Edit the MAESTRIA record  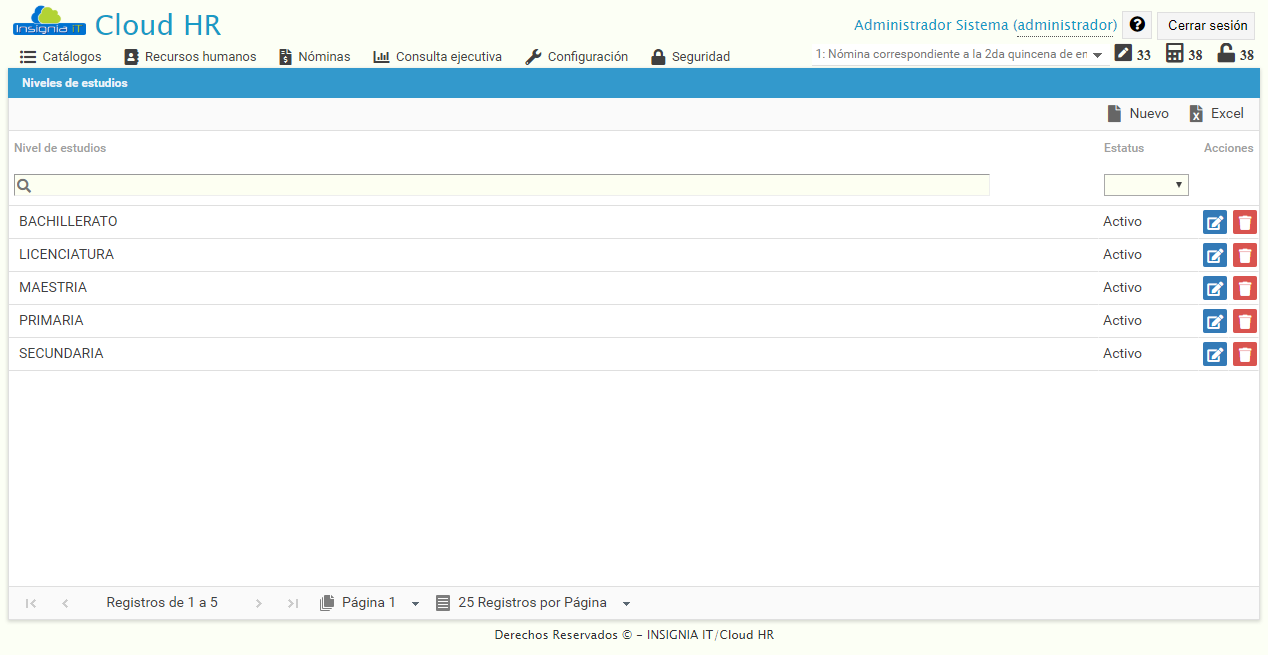pos(1214,288)
